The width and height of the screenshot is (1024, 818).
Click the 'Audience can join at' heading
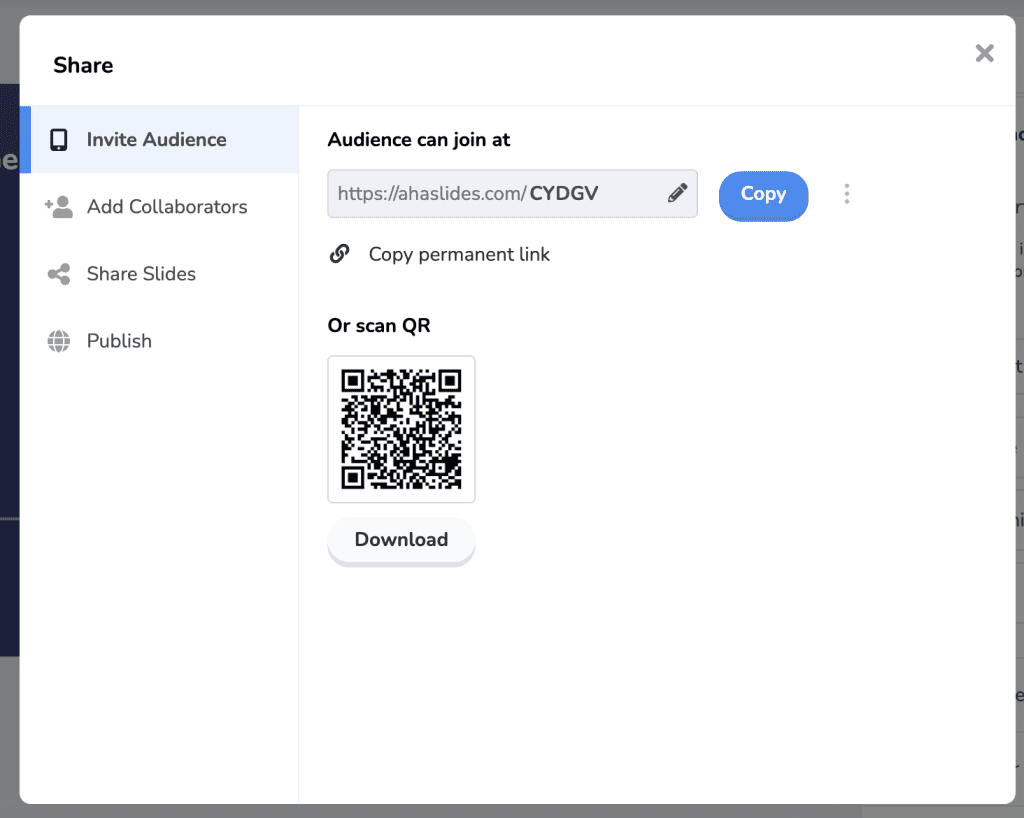coord(419,140)
